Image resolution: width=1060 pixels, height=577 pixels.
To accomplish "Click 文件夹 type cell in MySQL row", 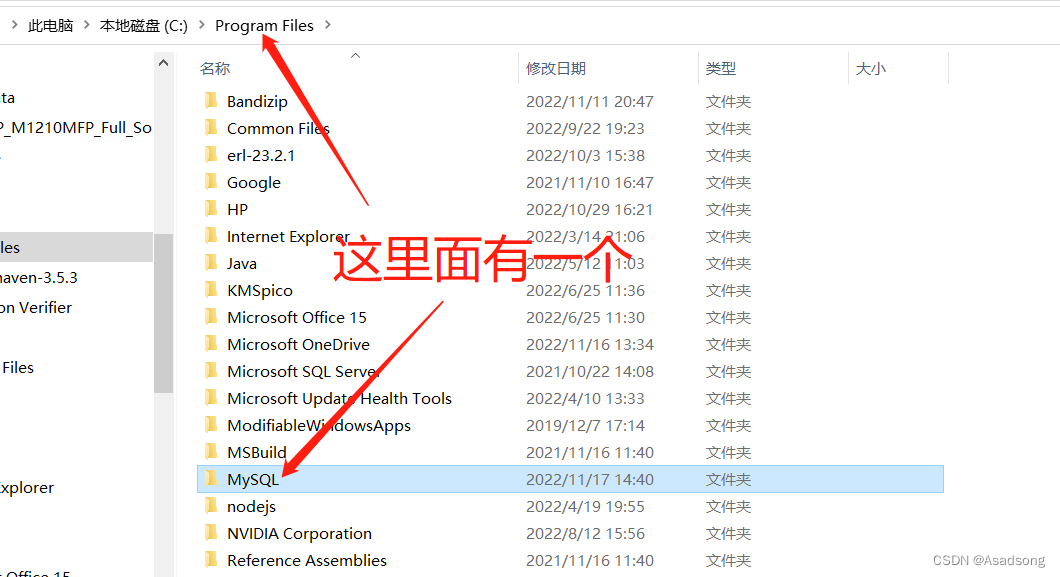I will (728, 480).
